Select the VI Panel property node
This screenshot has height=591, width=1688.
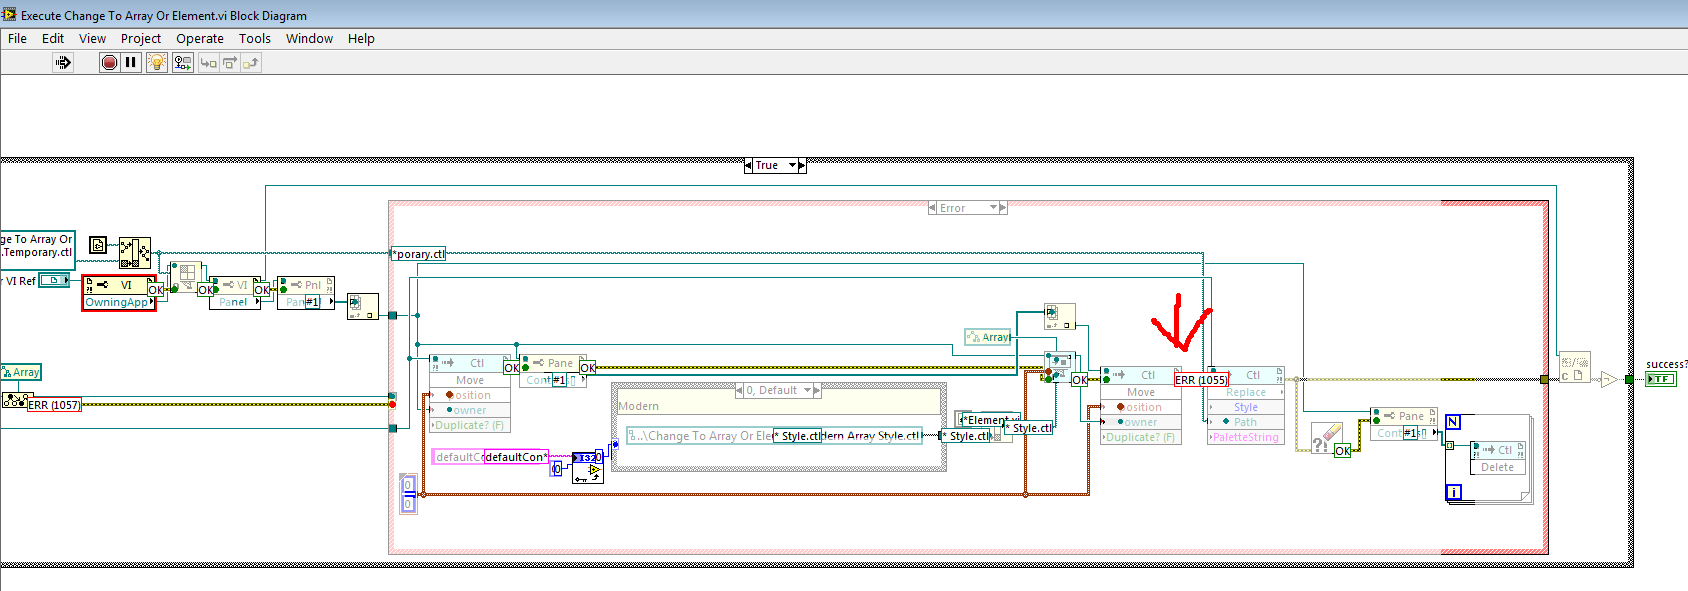[x=234, y=293]
